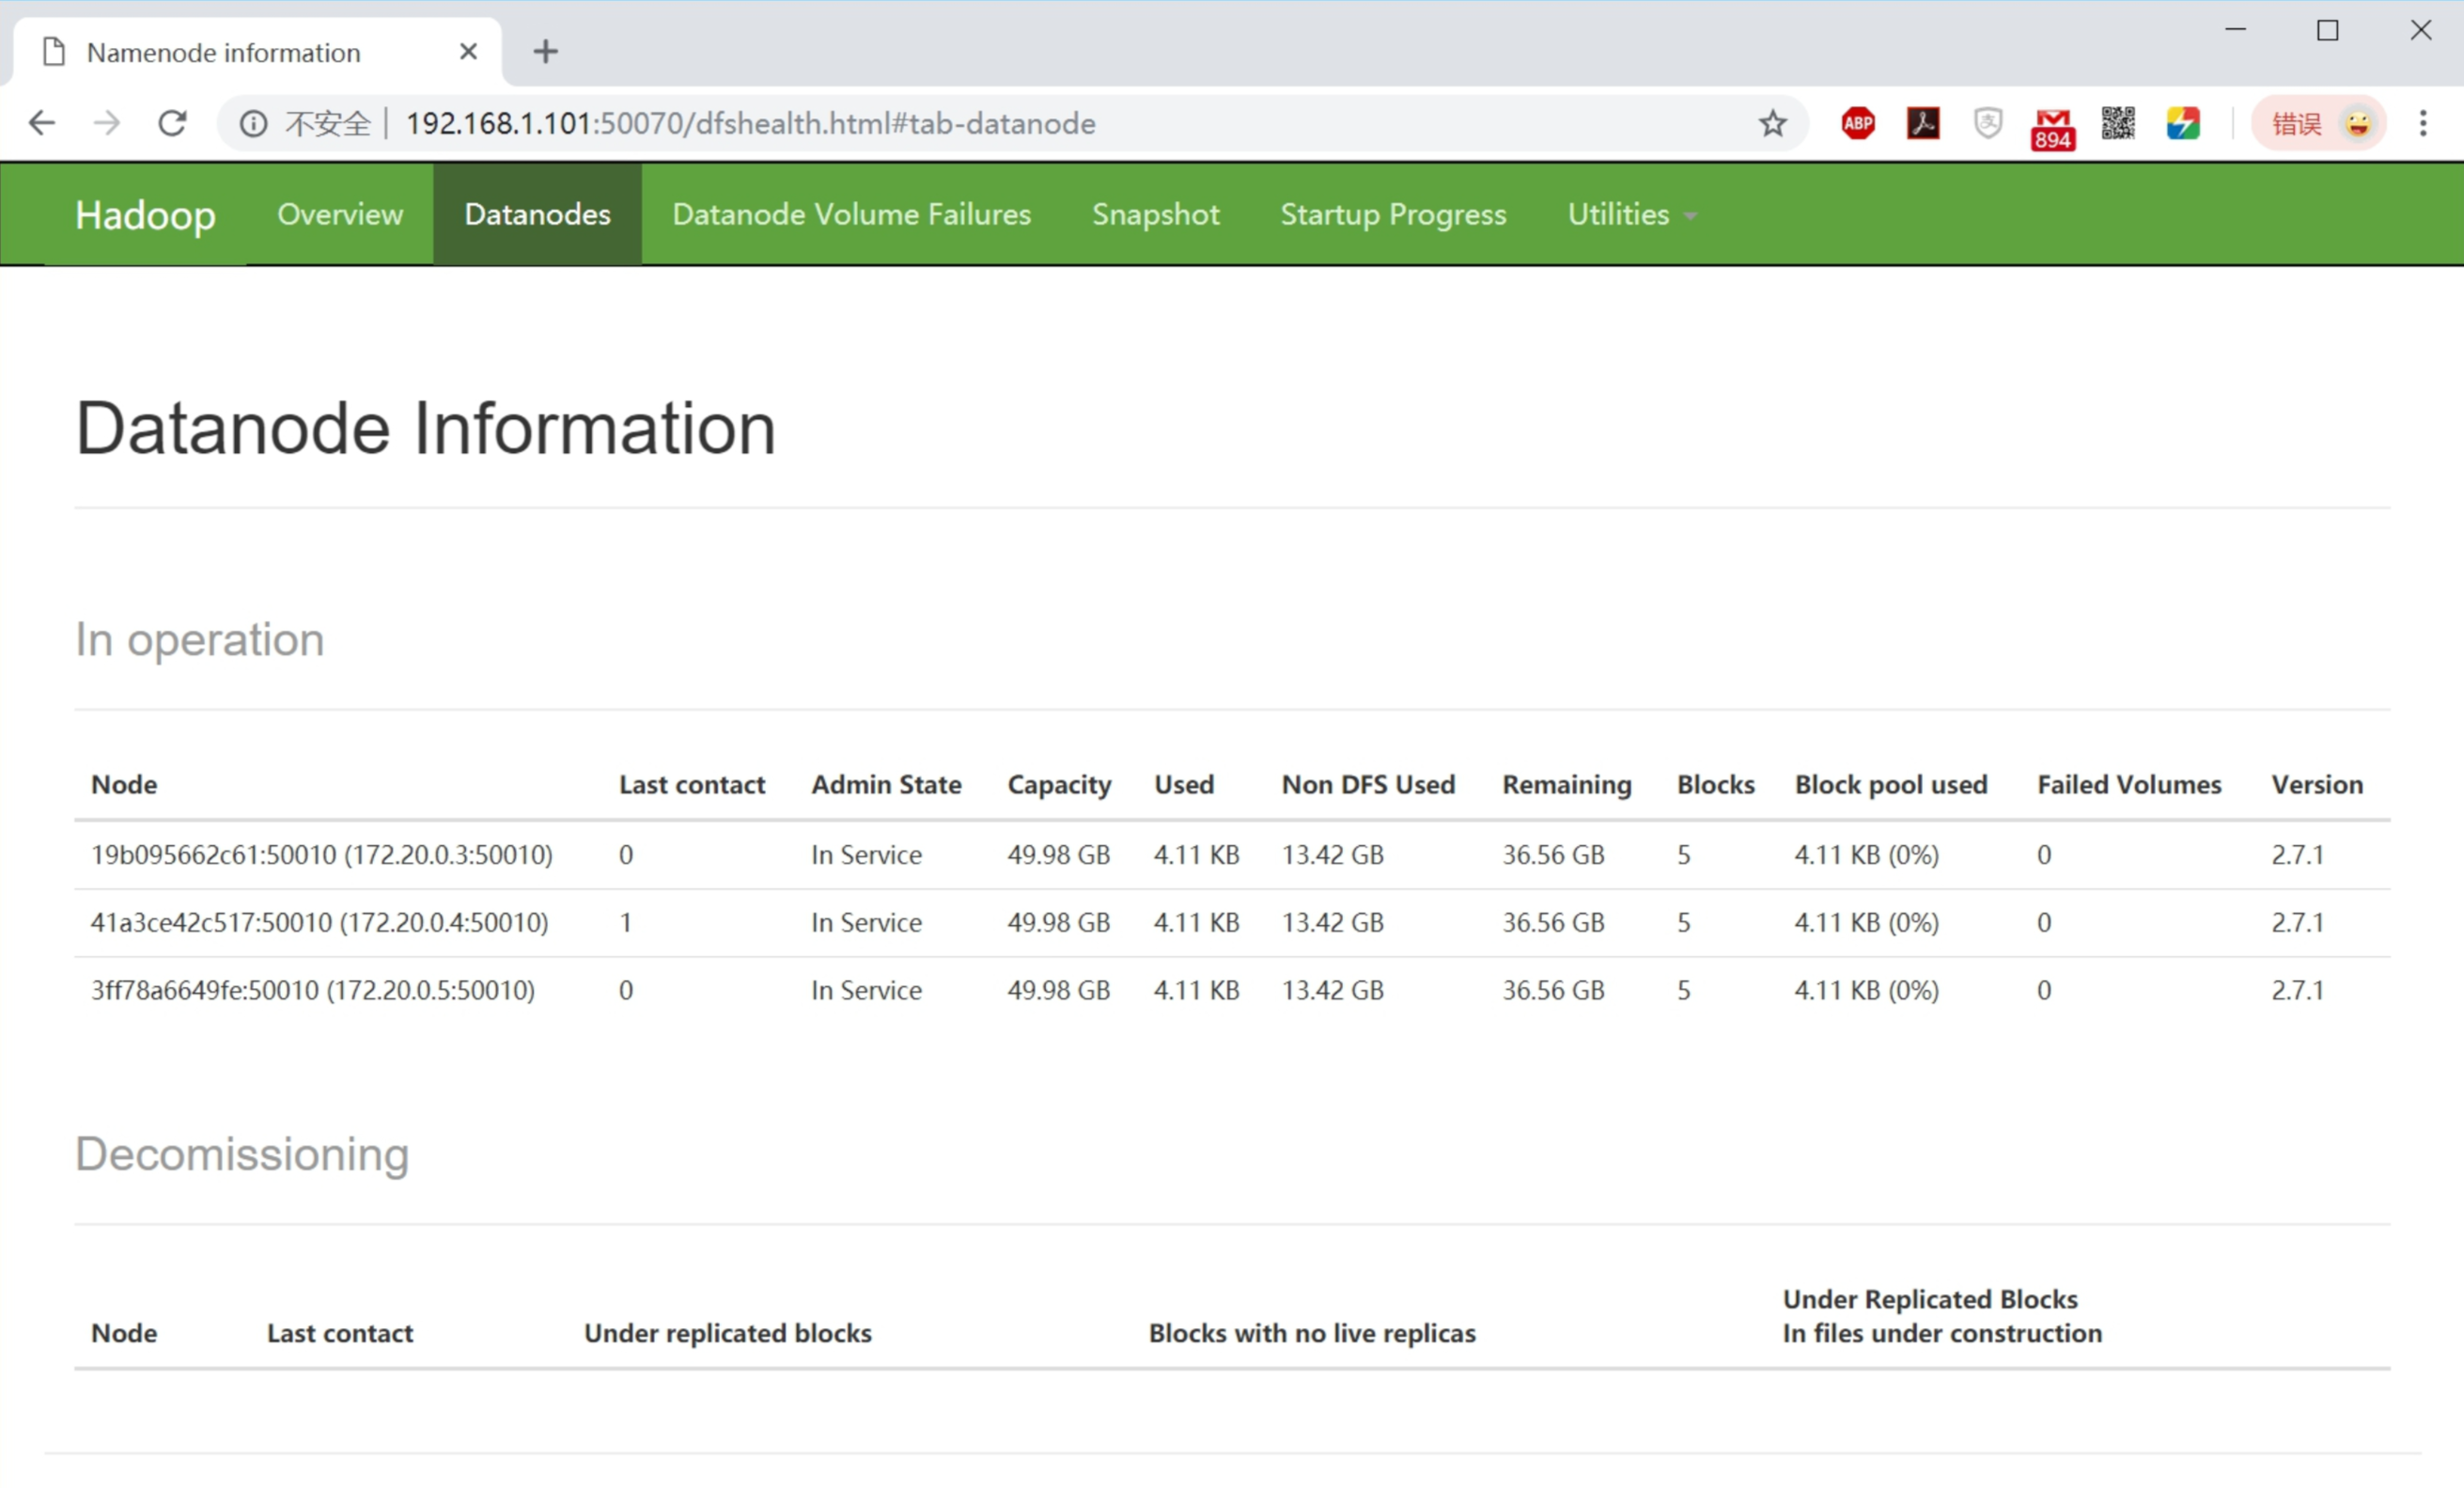Click the profile error button
The image size is (2464, 1488).
(2317, 123)
